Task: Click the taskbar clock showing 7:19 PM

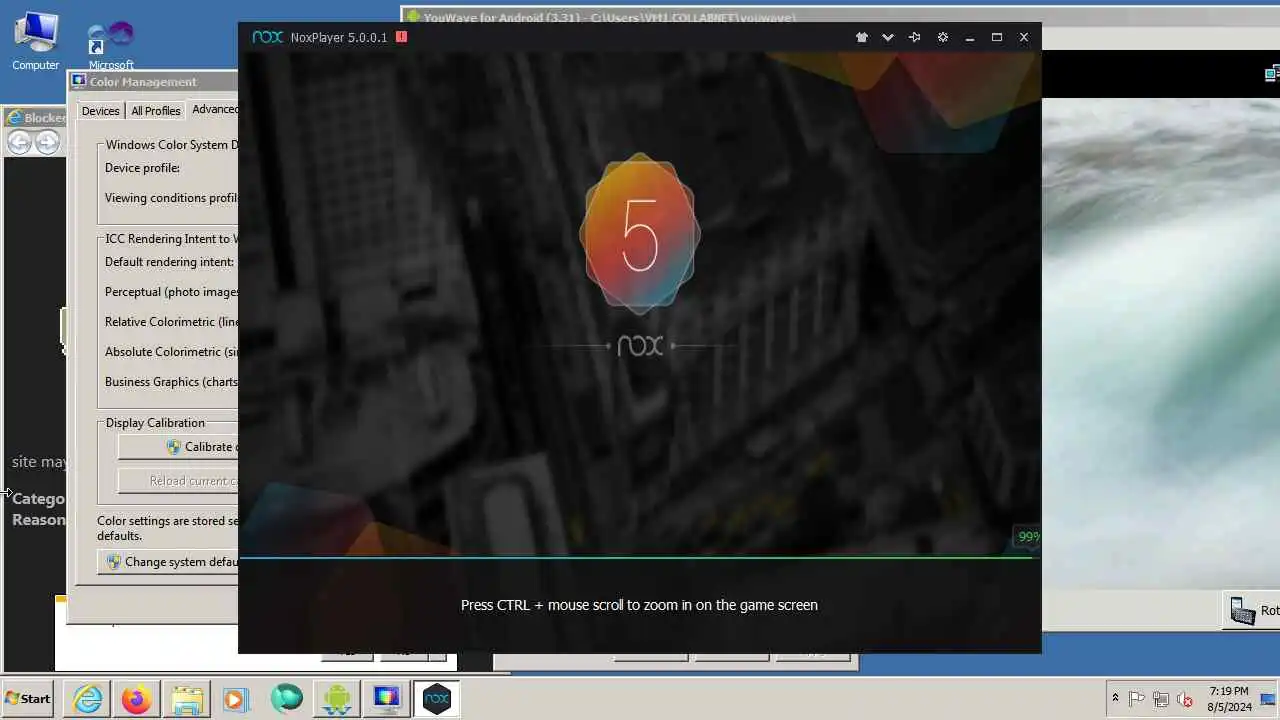Action: tap(1228, 698)
